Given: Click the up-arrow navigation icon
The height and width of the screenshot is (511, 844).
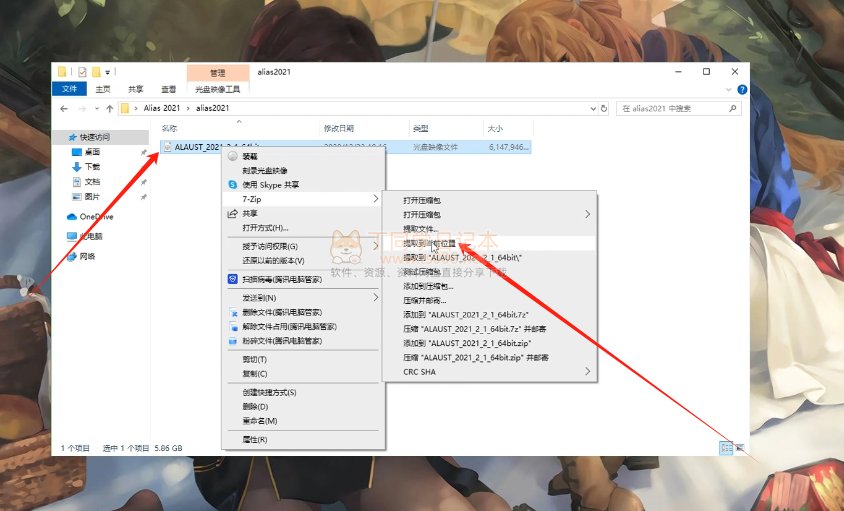Looking at the screenshot, I should pos(109,108).
